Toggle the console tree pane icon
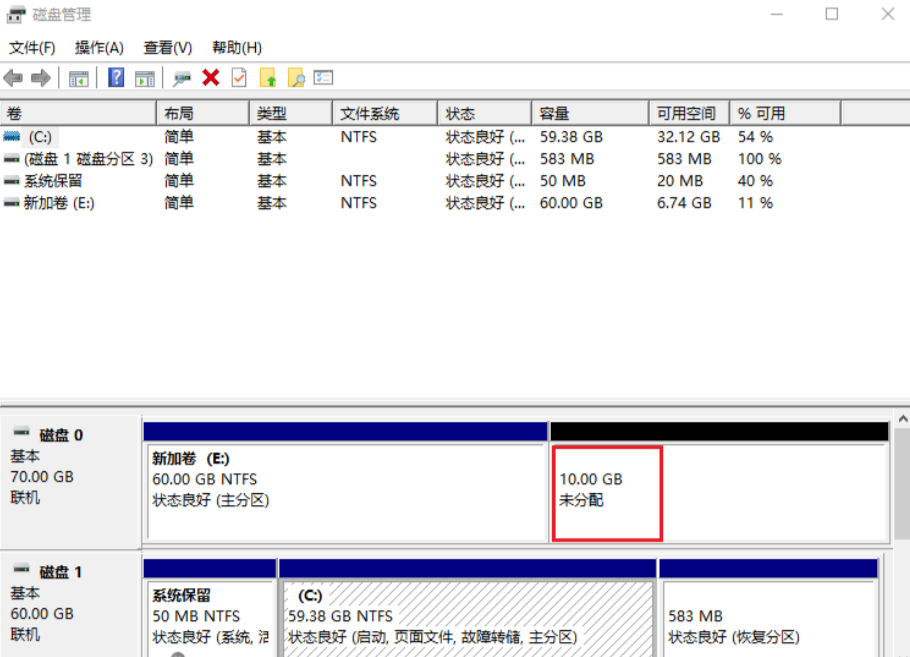 [x=79, y=78]
